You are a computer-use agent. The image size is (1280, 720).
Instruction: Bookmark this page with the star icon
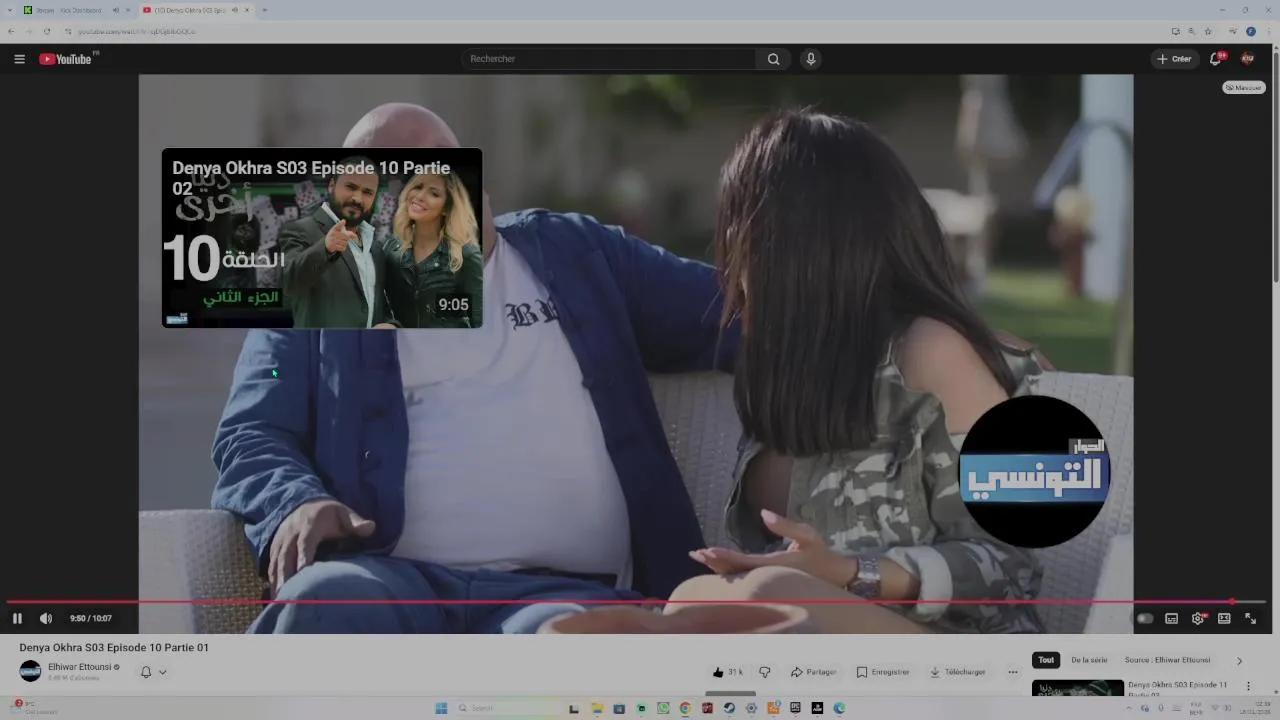[x=1208, y=31]
